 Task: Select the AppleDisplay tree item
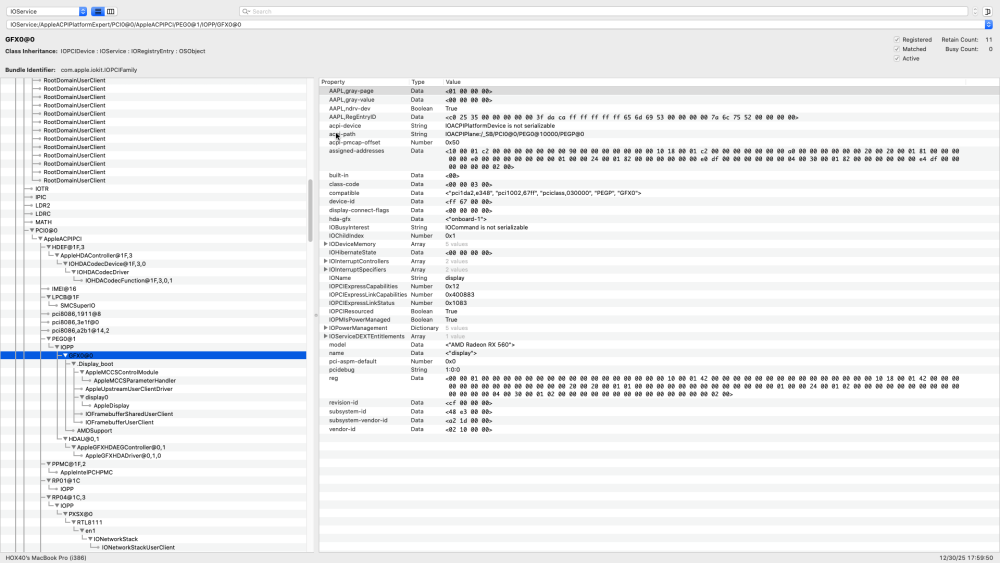click(111, 406)
